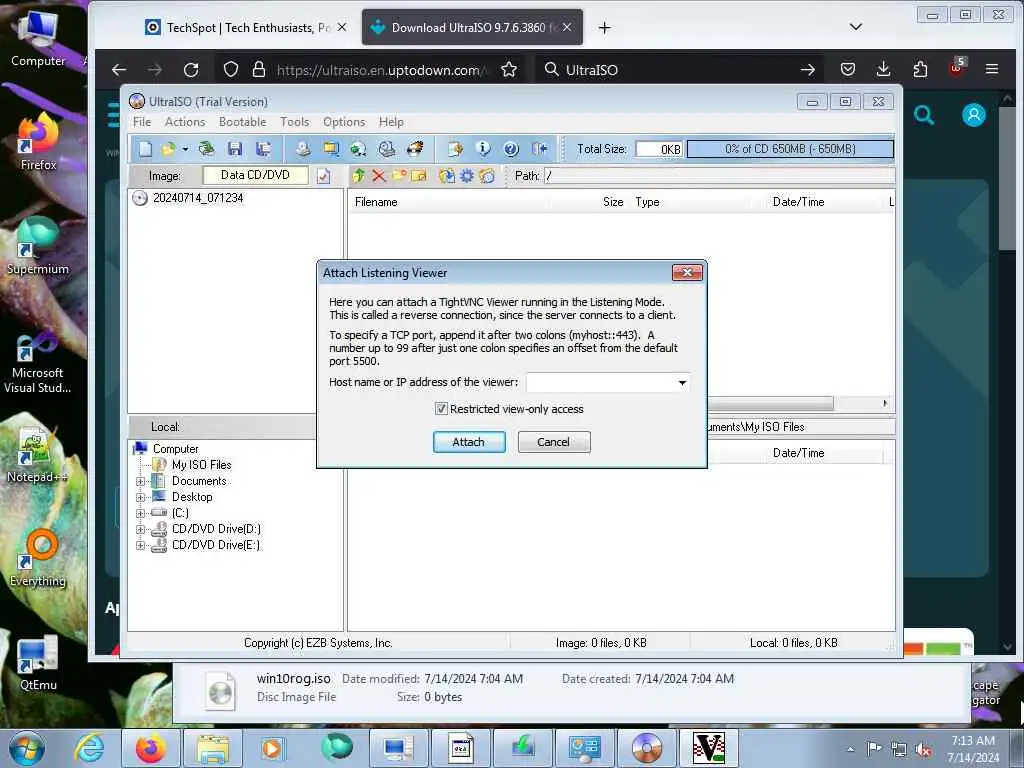This screenshot has height=768, width=1024.
Task: Click the blue gear Properties icon
Action: [x=467, y=176]
